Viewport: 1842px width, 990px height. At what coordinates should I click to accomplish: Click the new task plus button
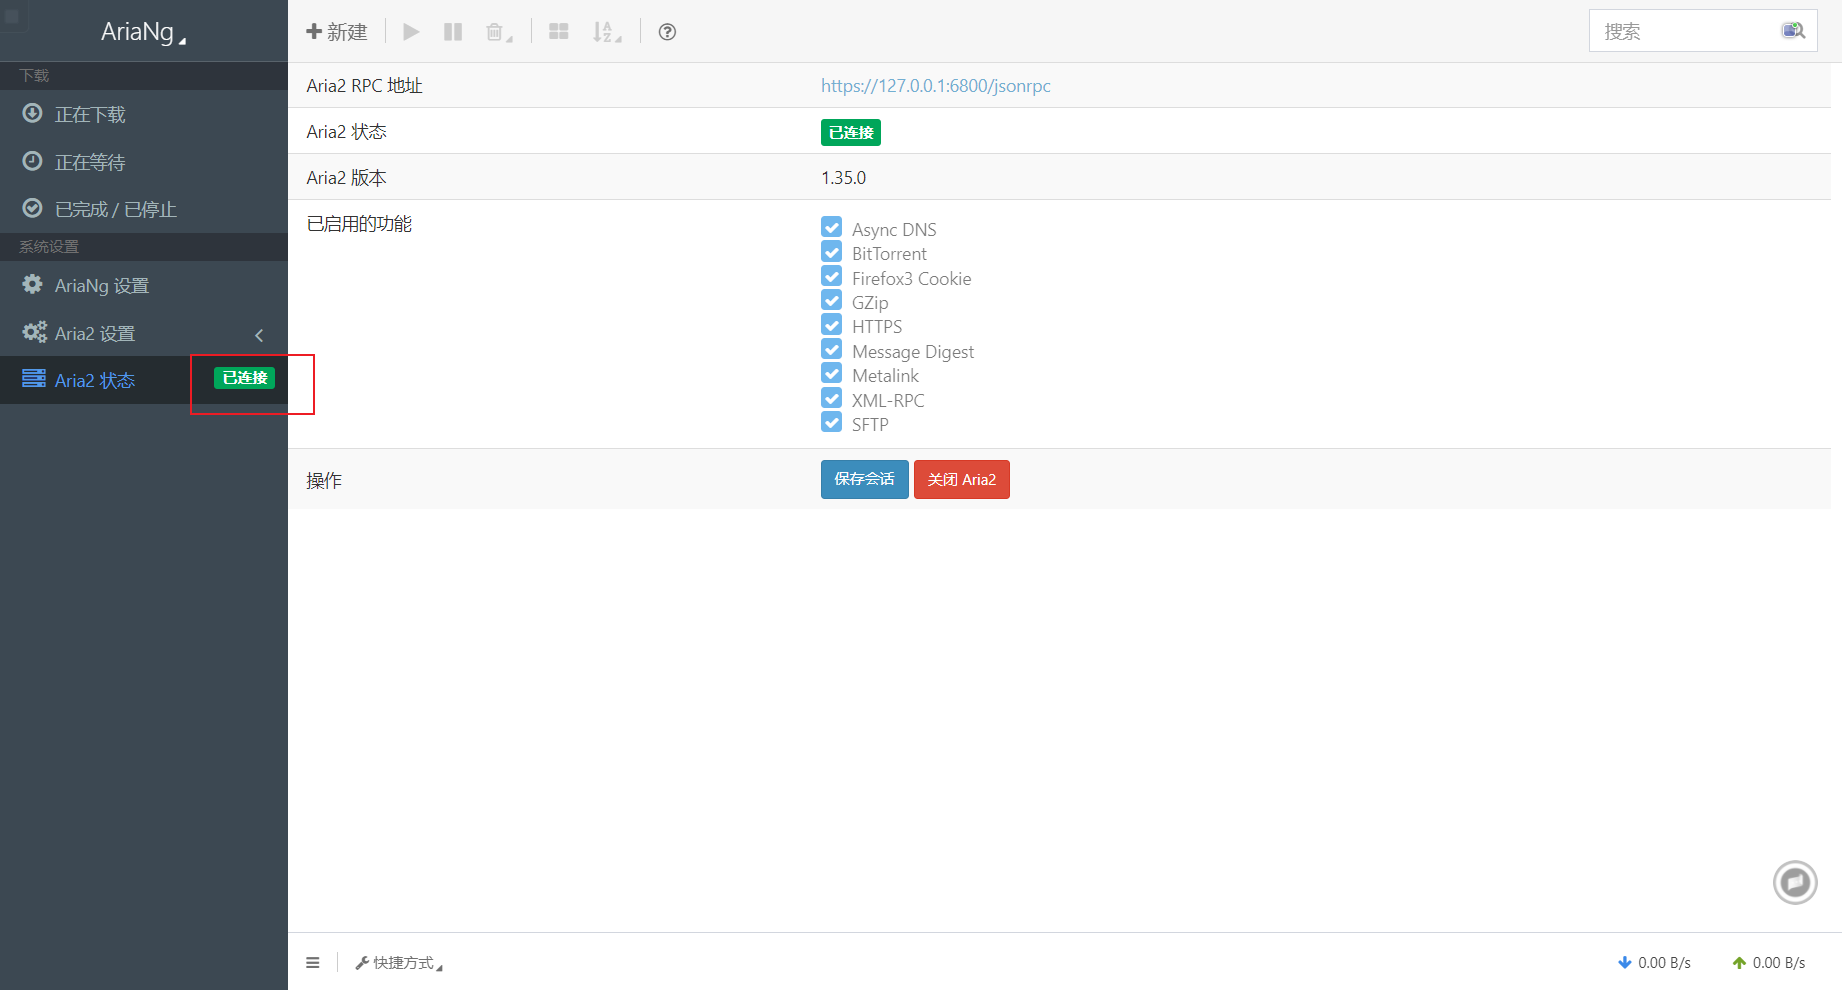[x=337, y=32]
